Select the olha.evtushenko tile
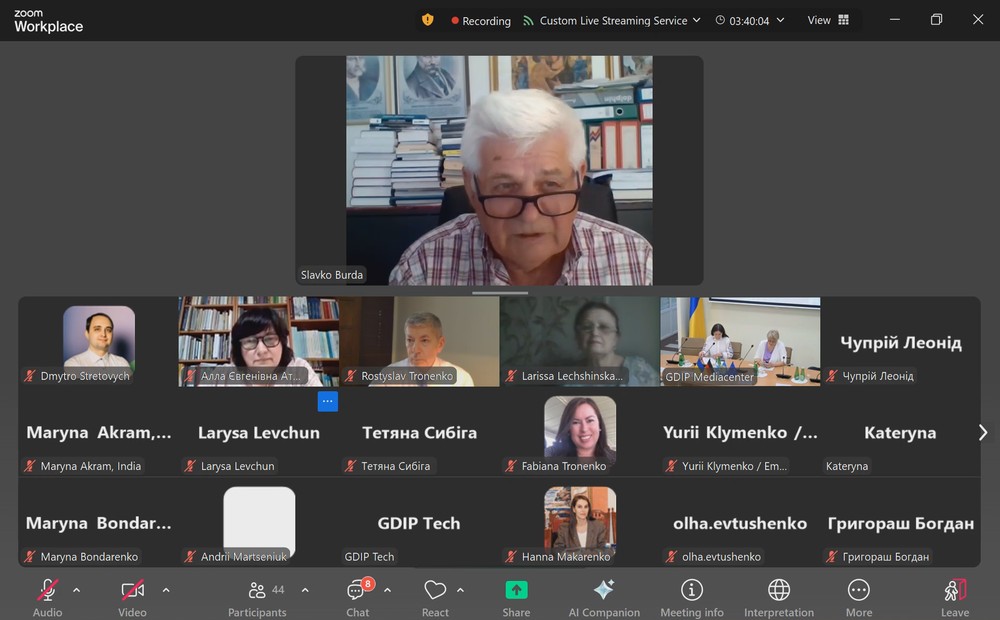The image size is (1000, 620). point(740,522)
